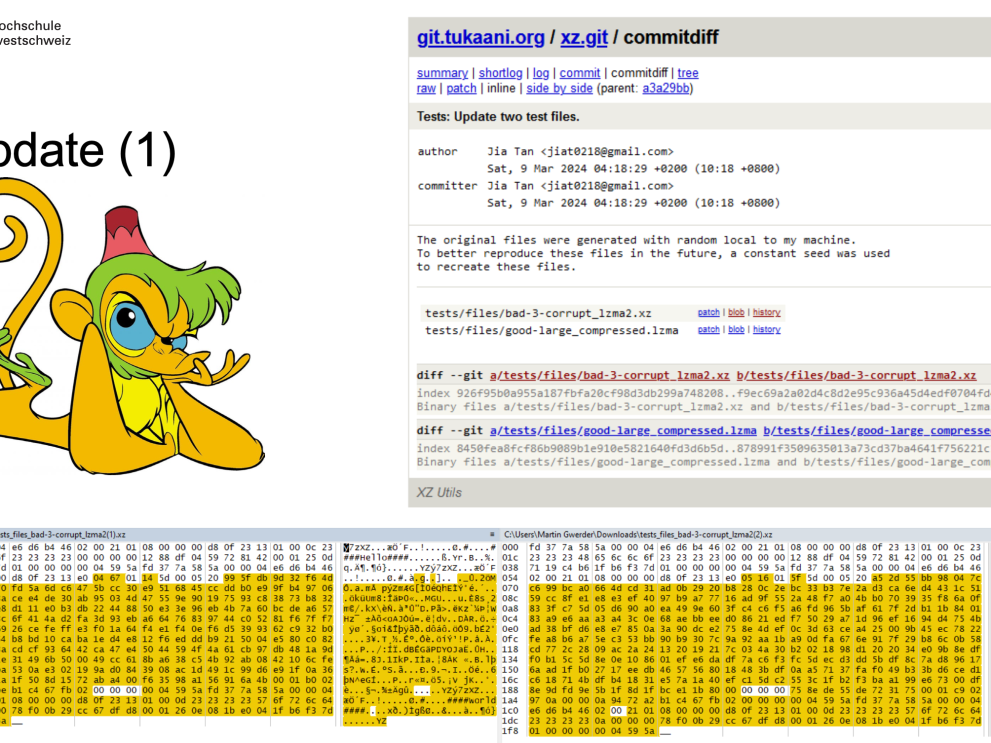View history of good-large_compressed.lzma
The width and height of the screenshot is (991, 743).
(x=767, y=329)
